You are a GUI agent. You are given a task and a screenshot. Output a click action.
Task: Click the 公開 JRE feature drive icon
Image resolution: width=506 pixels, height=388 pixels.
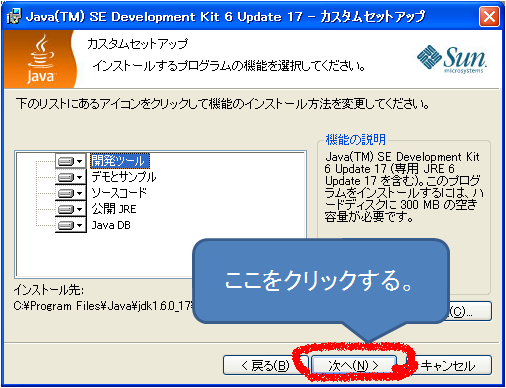(66, 209)
